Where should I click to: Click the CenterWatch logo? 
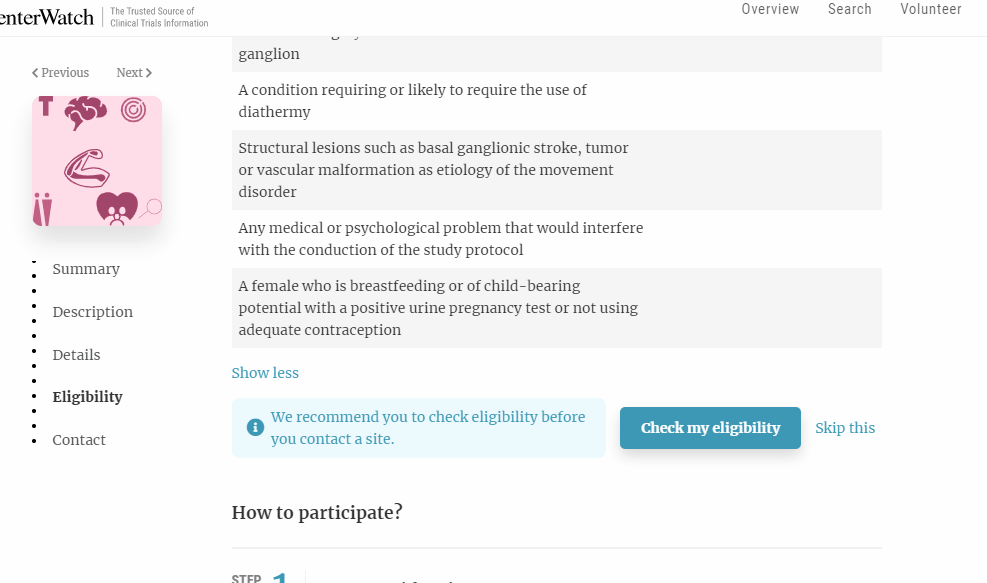click(x=46, y=17)
